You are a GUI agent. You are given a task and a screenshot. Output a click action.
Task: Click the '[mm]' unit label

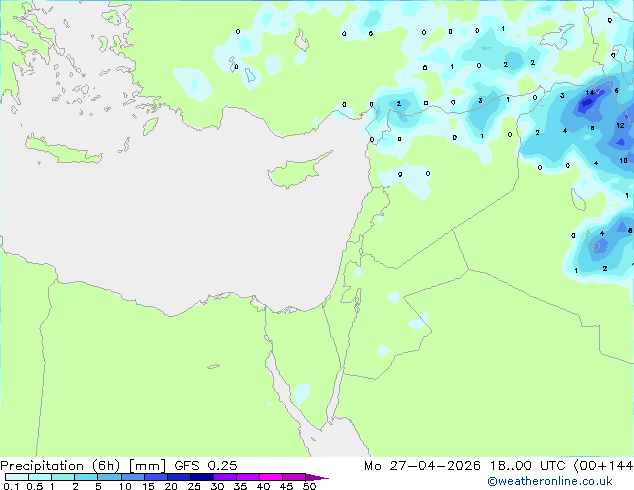pyautogui.click(x=147, y=466)
